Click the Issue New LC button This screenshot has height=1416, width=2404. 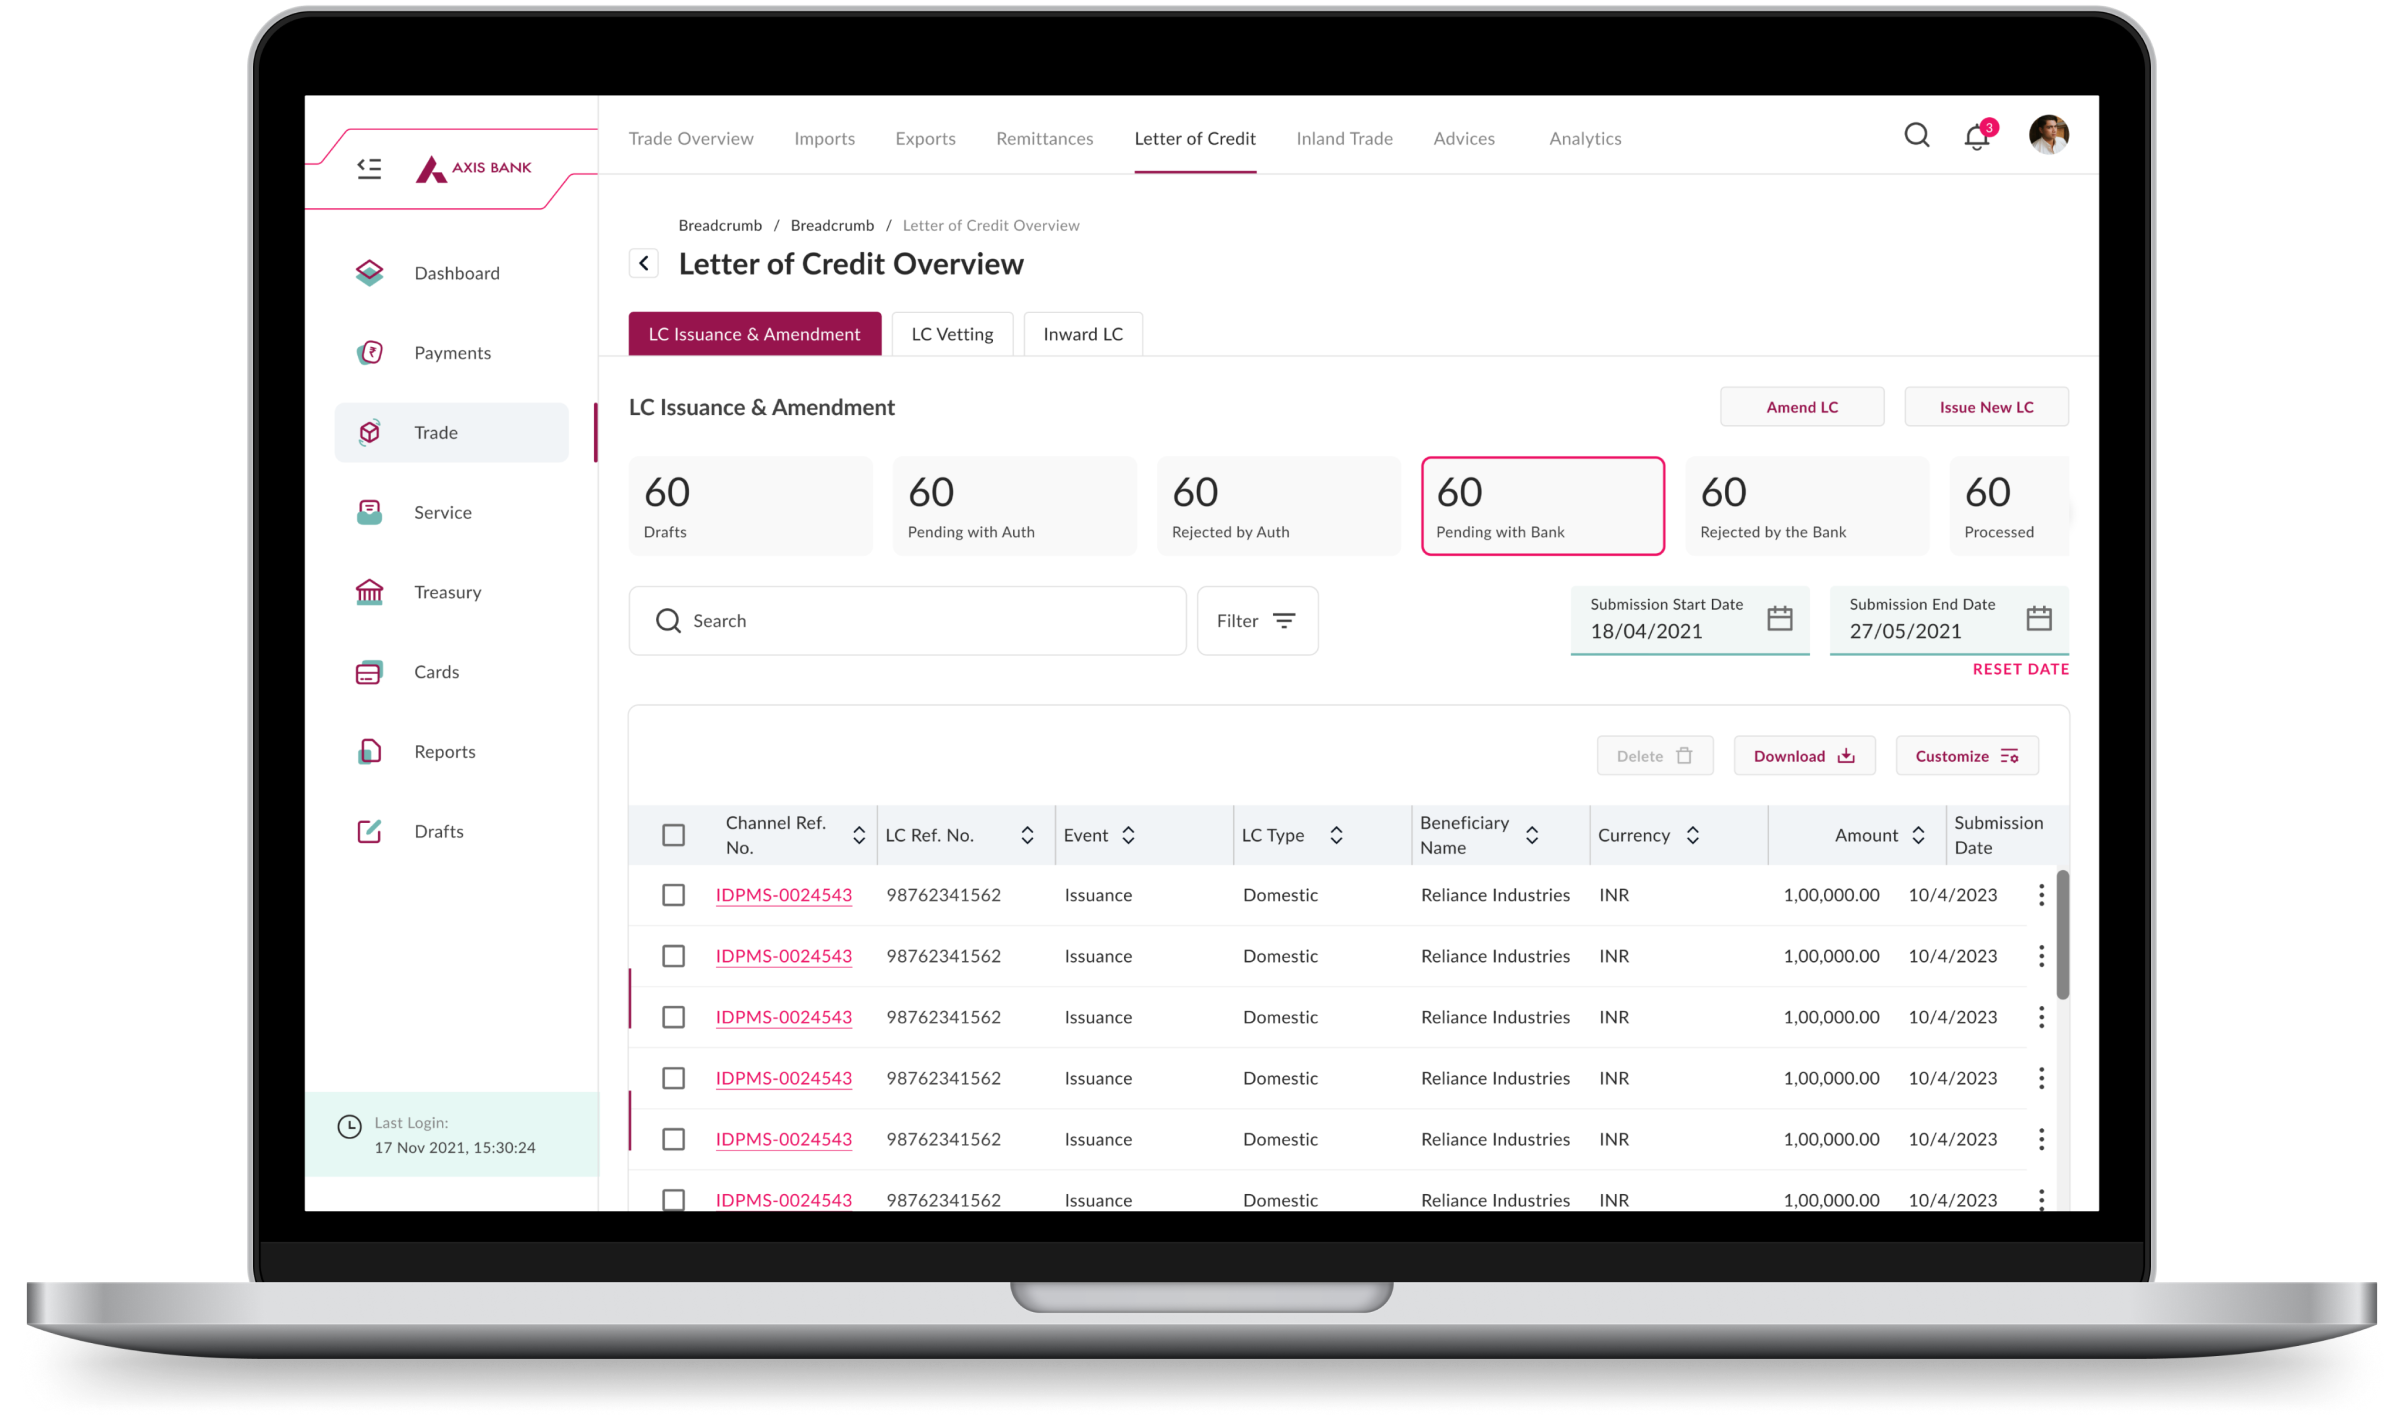pyautogui.click(x=1986, y=407)
